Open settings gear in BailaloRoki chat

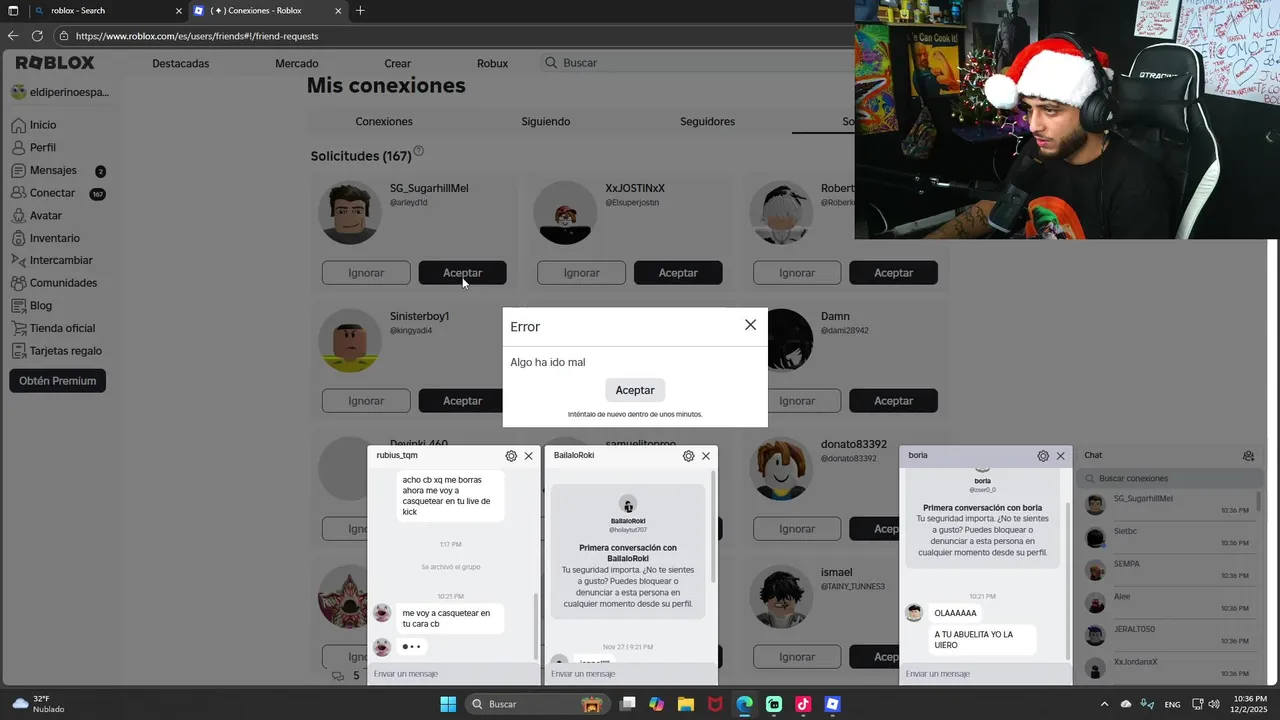pos(688,456)
